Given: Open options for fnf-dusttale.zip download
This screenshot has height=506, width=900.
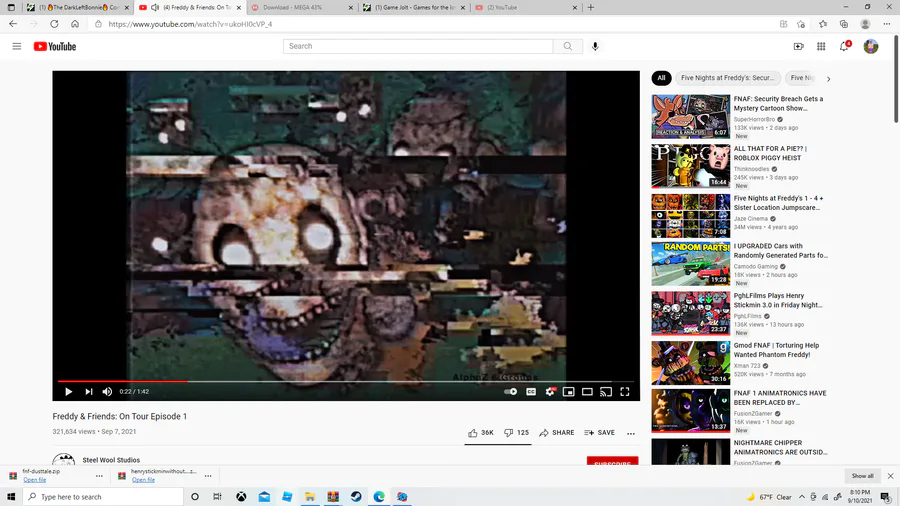Looking at the screenshot, I should pyautogui.click(x=99, y=476).
